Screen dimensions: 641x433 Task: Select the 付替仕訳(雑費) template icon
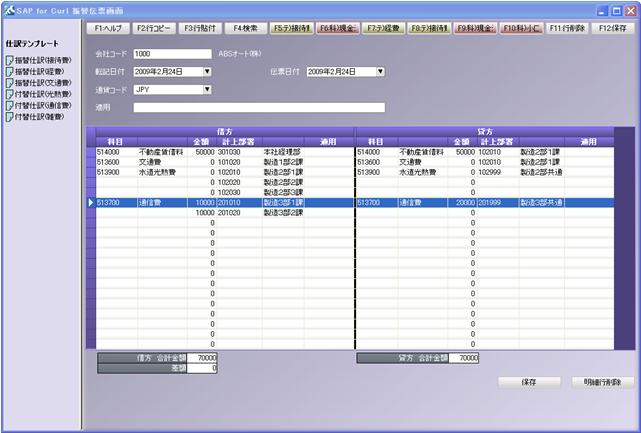[x=9, y=117]
